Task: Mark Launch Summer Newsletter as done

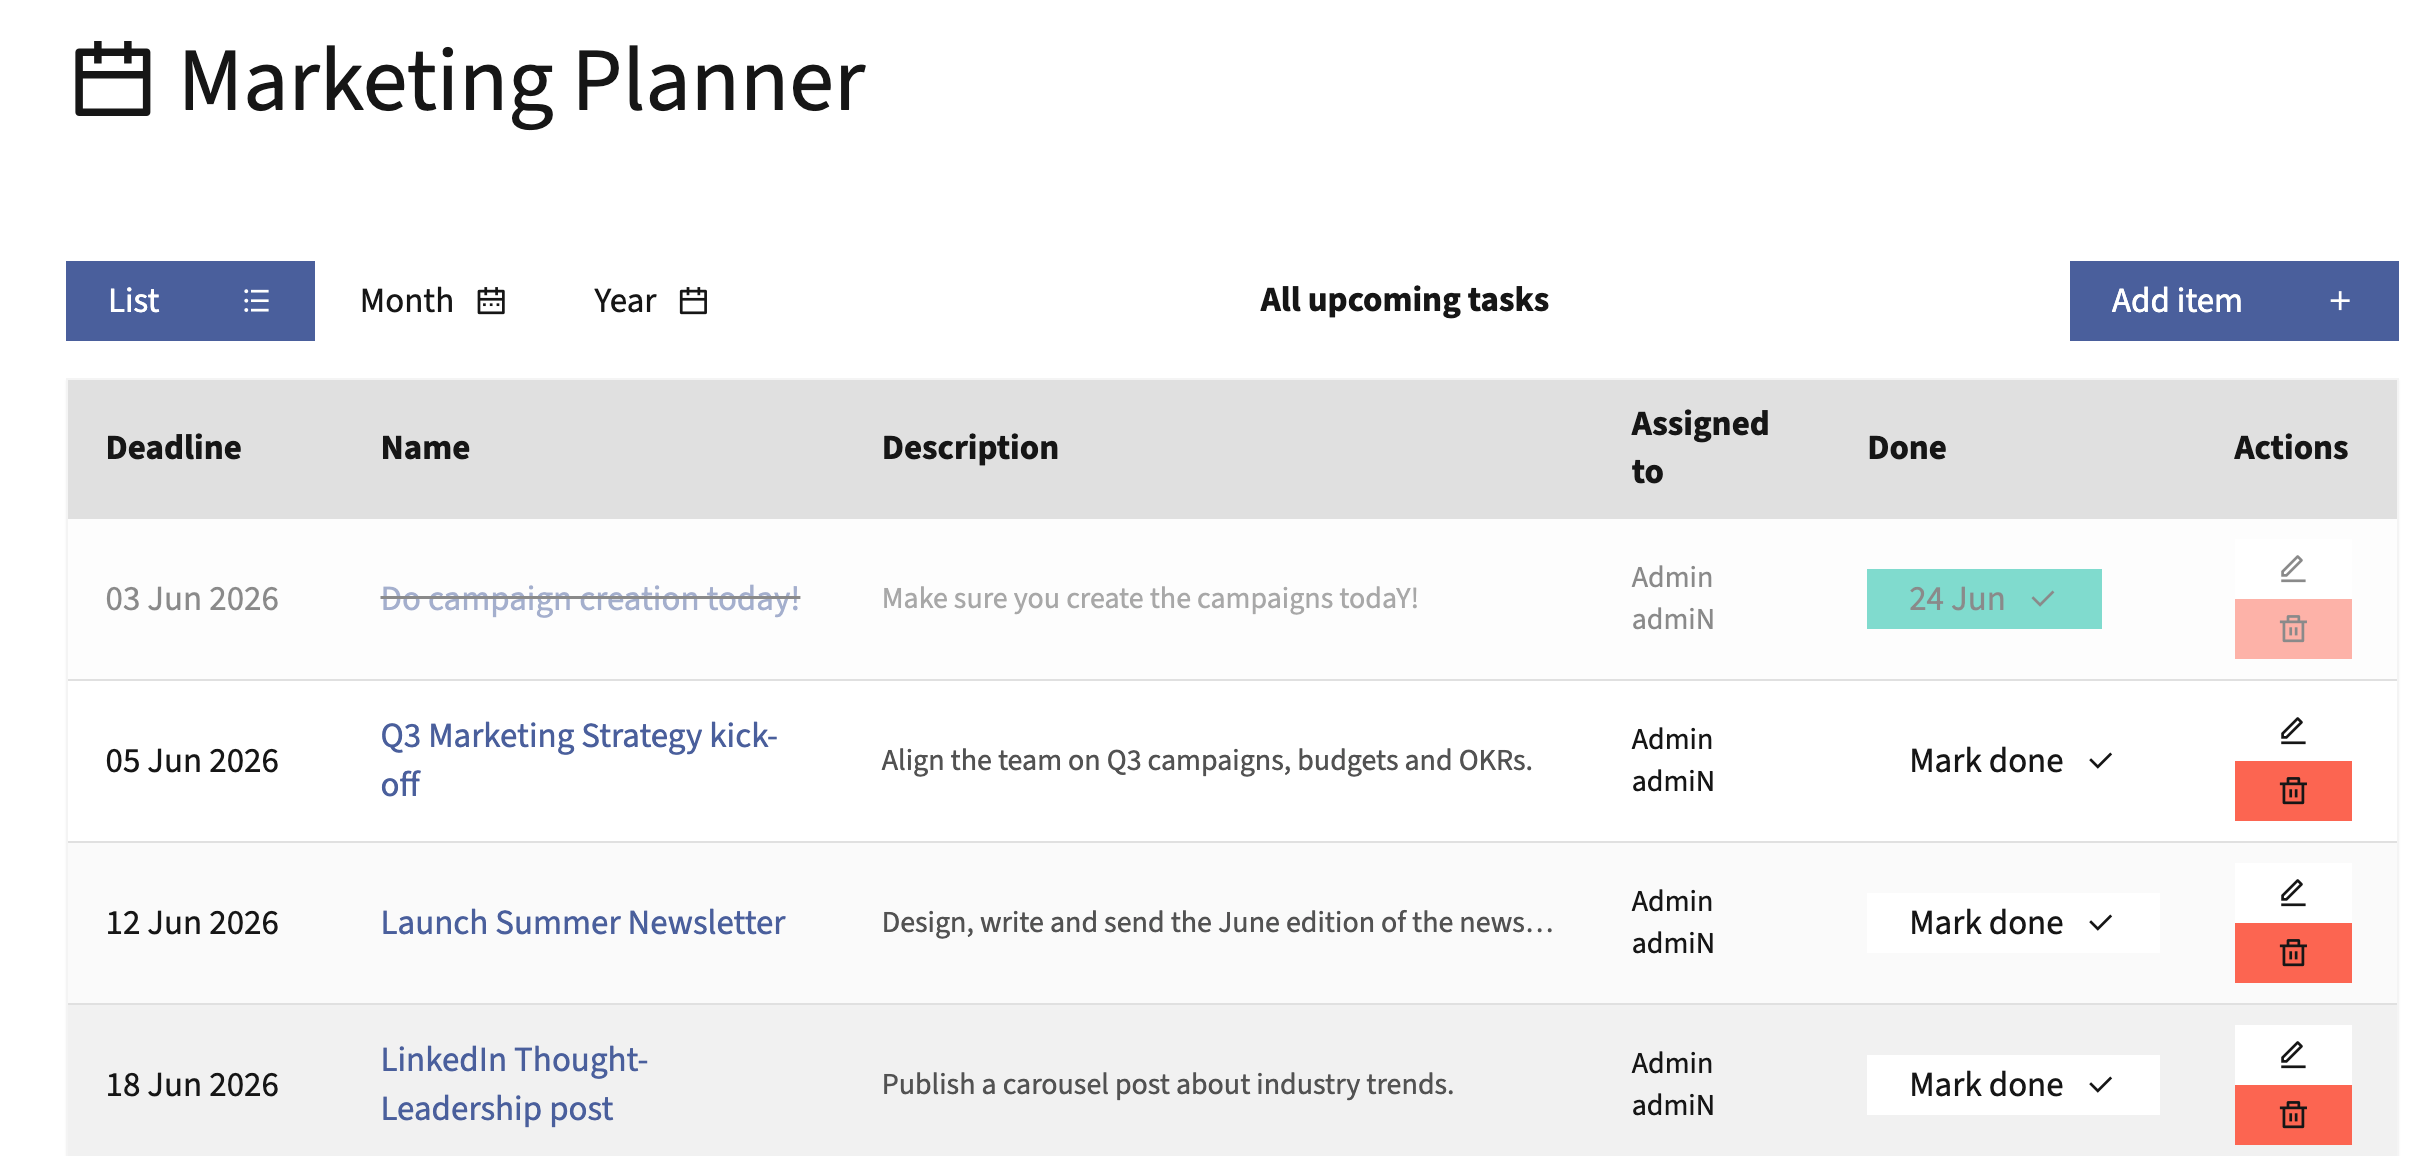Action: pyautogui.click(x=2013, y=923)
